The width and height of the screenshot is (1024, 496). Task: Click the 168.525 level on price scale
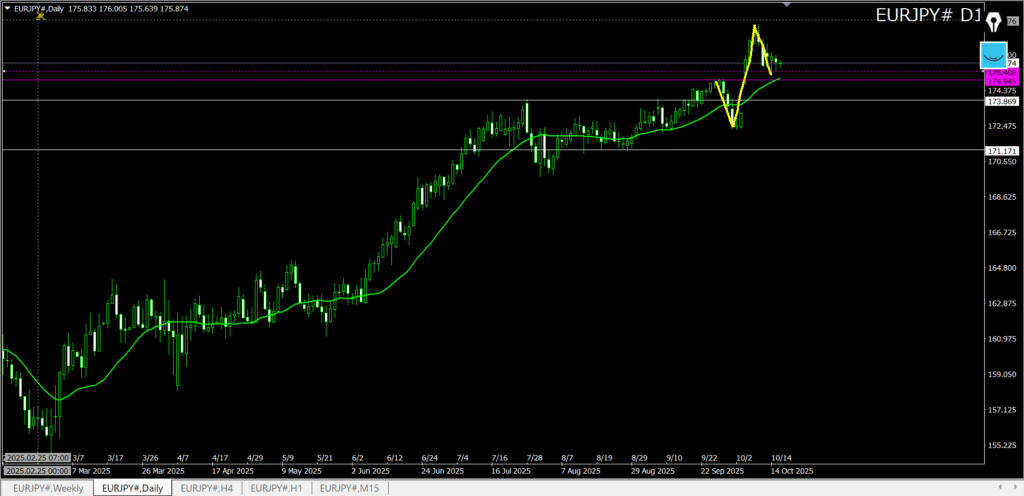[x=1001, y=197]
